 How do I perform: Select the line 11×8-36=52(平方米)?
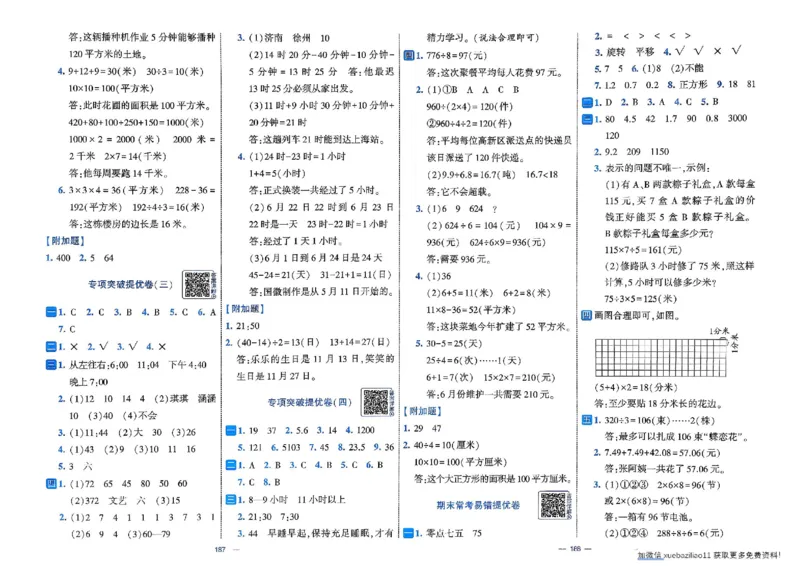471,310
